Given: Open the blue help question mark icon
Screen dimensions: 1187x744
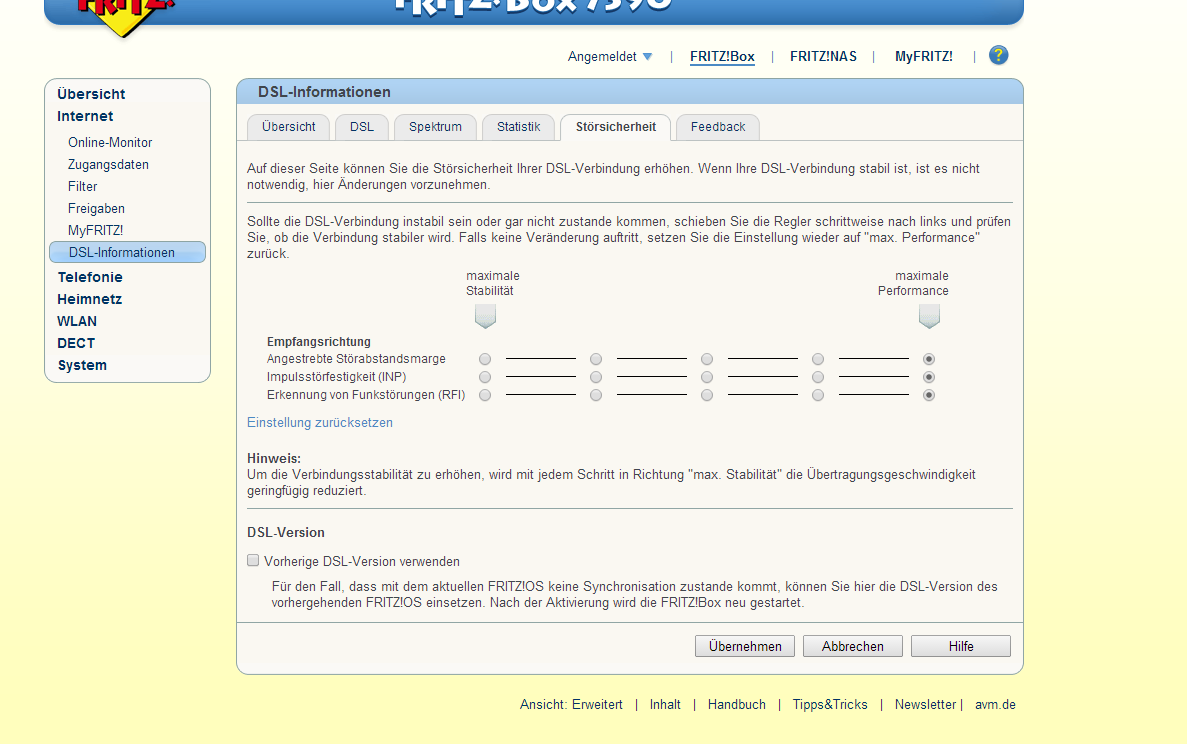Looking at the screenshot, I should coord(999,55).
